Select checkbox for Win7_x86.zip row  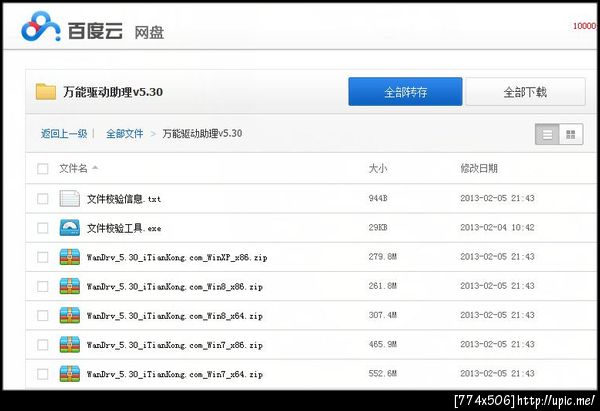(42, 345)
